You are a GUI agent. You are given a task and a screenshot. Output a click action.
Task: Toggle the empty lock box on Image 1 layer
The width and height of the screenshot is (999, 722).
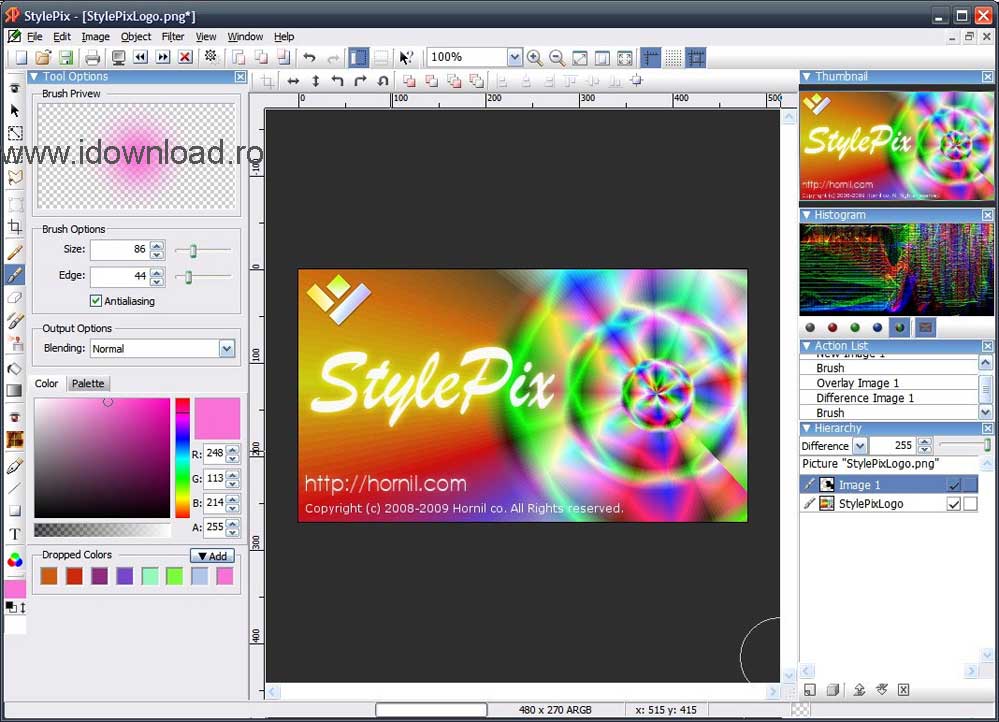970,485
